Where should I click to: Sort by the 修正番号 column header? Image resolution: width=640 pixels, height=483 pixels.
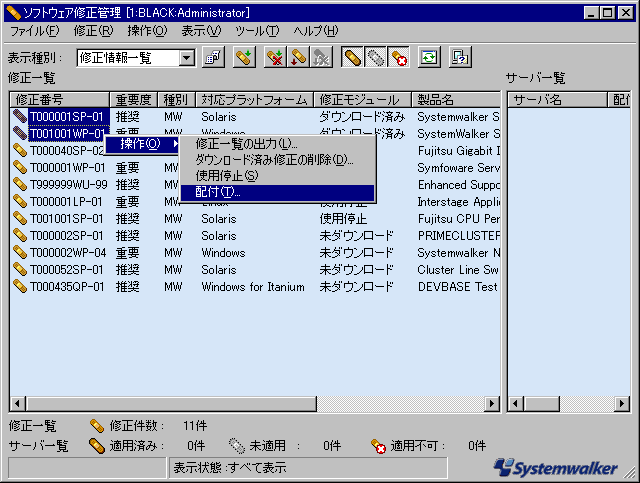coord(60,99)
